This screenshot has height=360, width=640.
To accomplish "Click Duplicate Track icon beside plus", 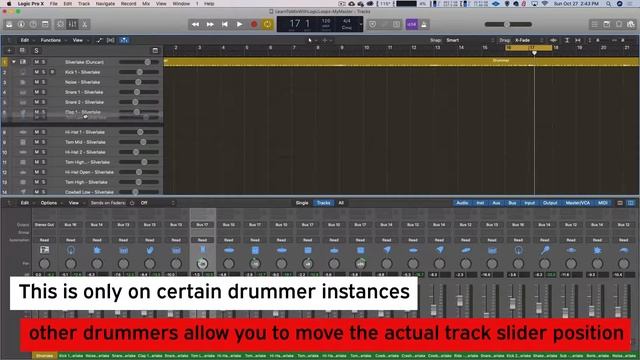I will tap(22, 50).
